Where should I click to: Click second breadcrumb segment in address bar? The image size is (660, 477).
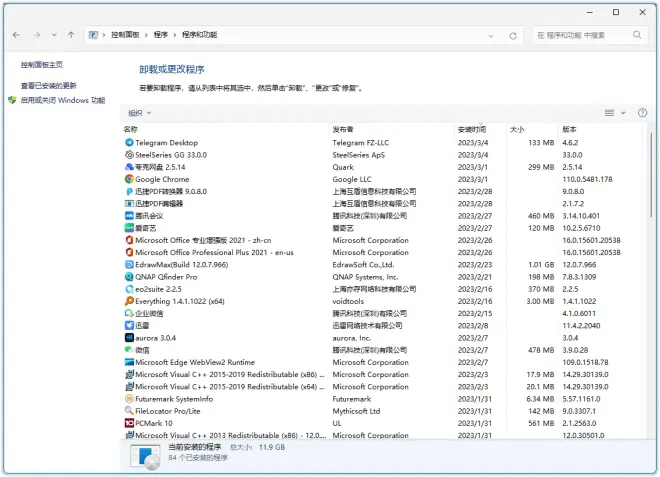pos(161,35)
